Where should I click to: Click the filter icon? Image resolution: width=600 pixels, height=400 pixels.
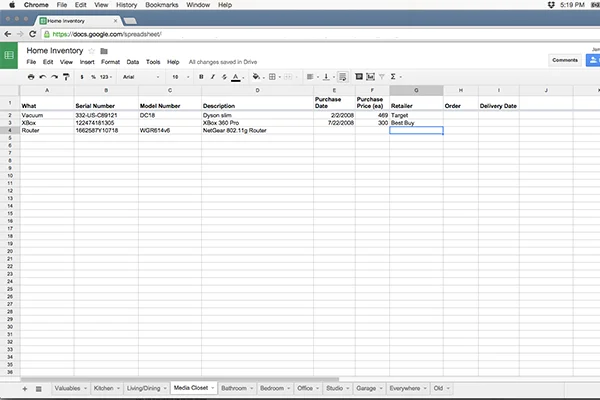[382, 77]
